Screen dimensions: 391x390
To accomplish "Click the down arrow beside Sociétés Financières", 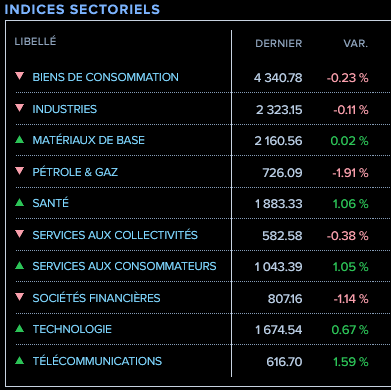I will (20, 297).
